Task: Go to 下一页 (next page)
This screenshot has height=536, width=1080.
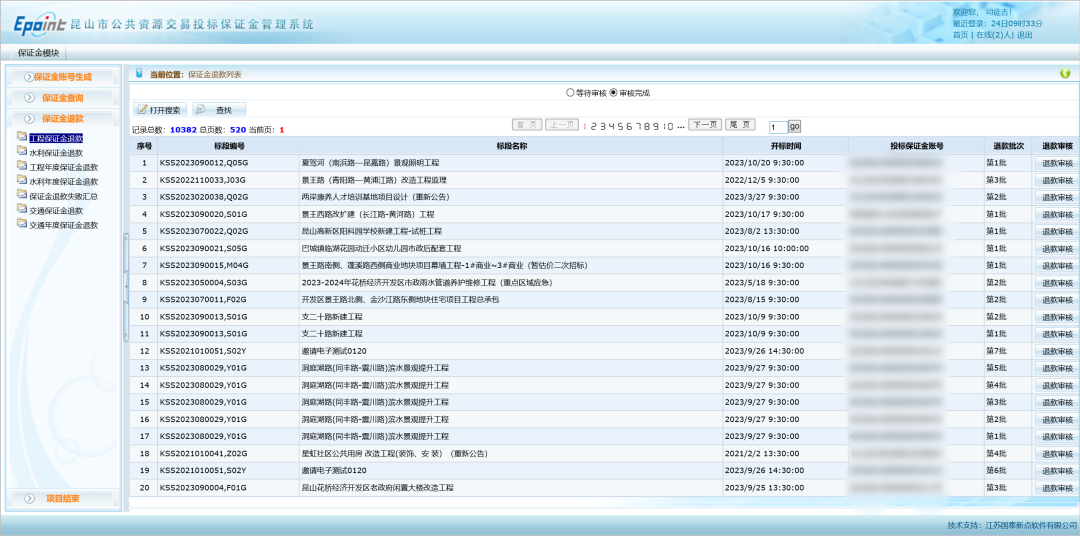Action: tap(705, 125)
